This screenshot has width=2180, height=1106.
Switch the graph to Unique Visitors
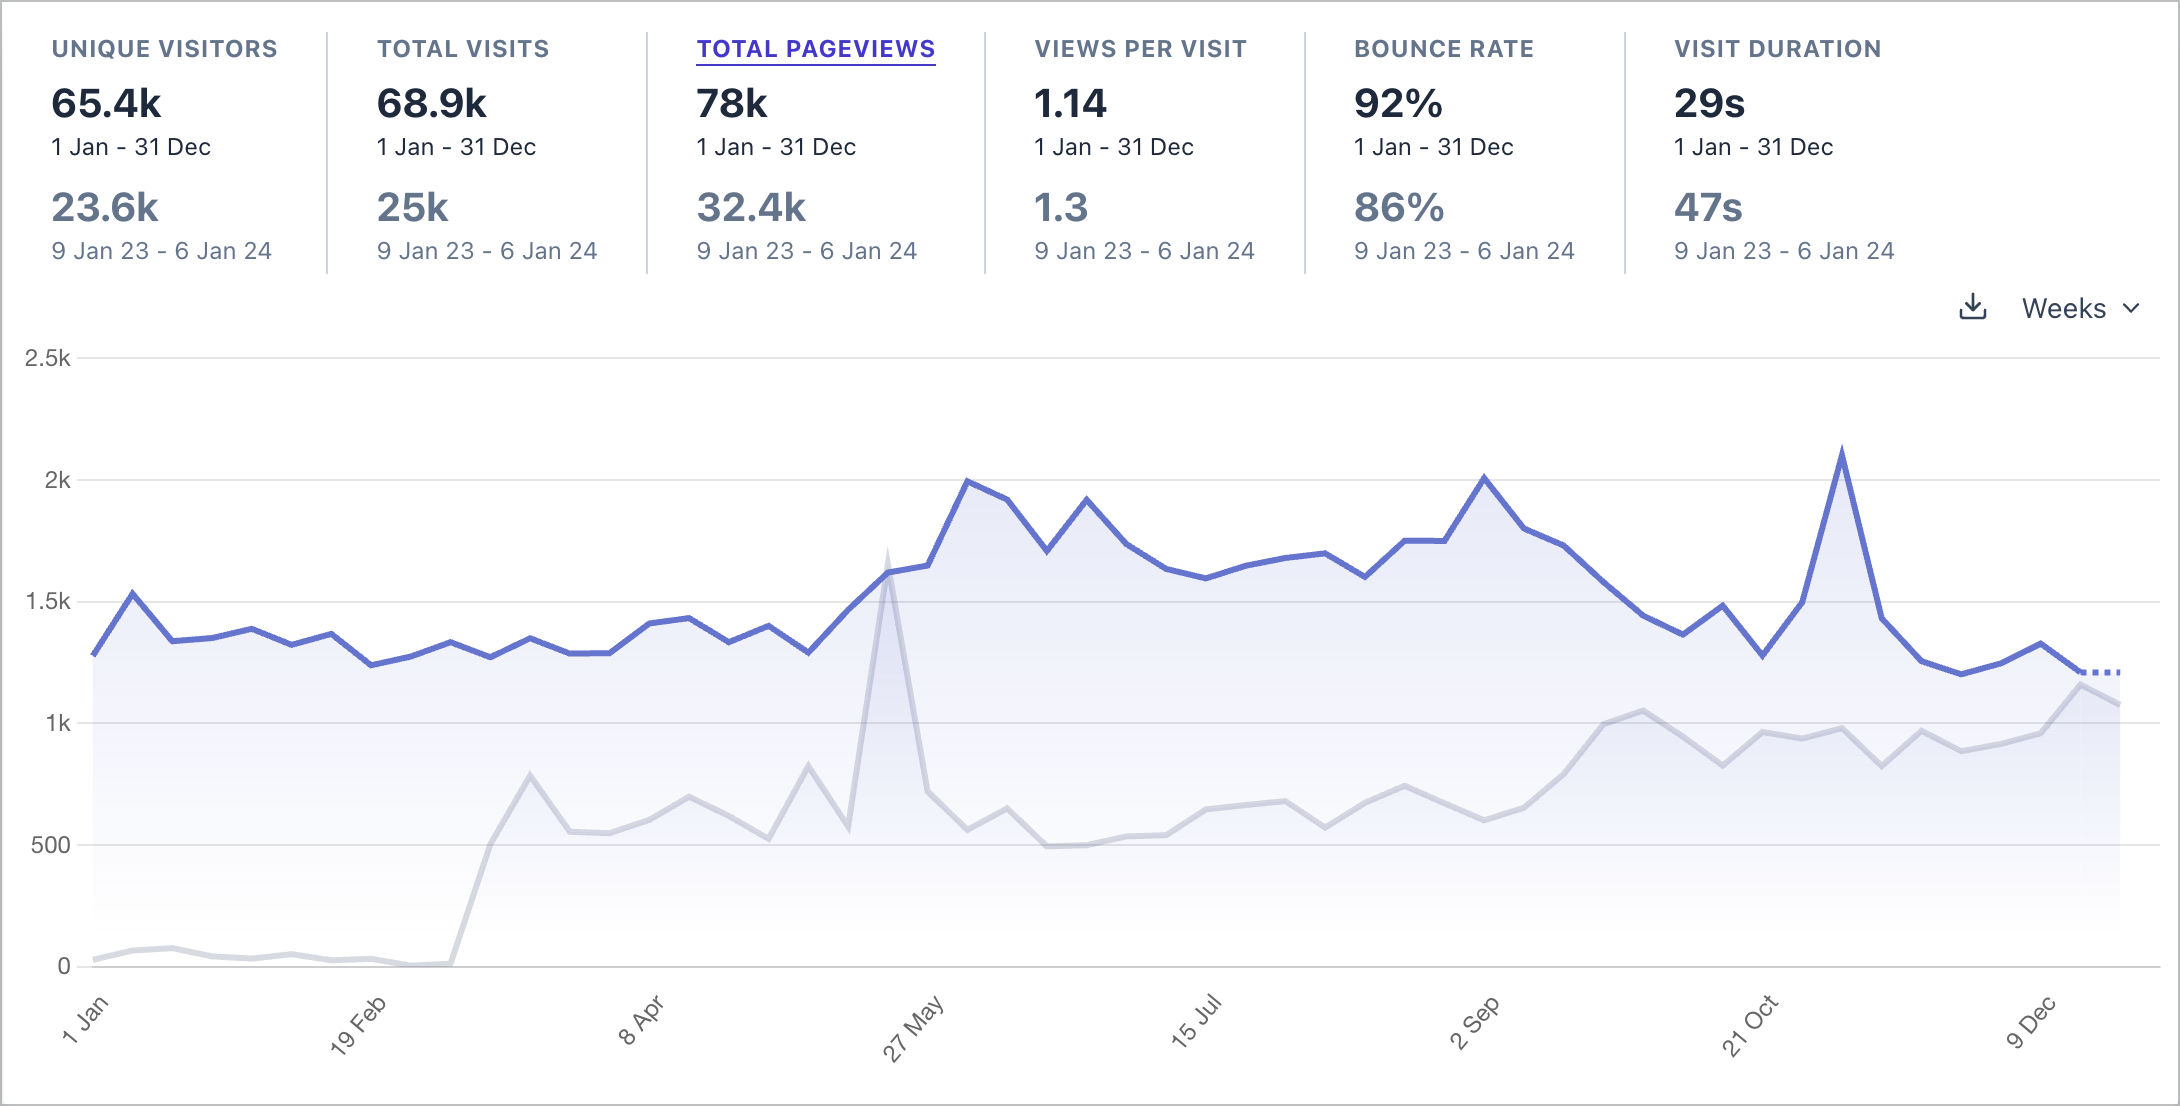pyautogui.click(x=164, y=48)
